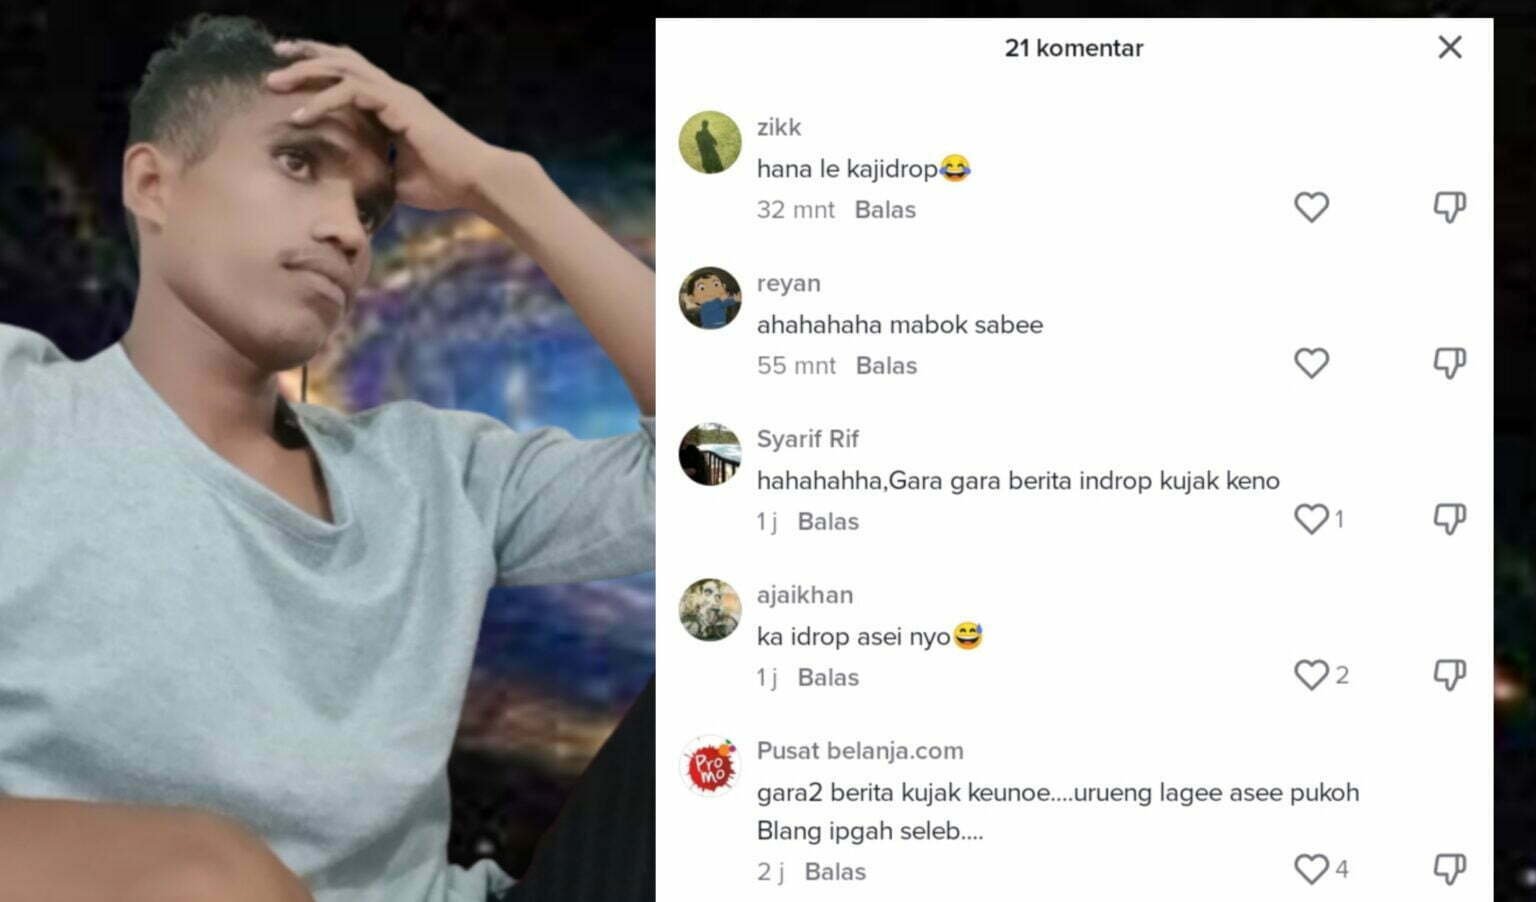The width and height of the screenshot is (1536, 902).
Task: Dislike Syarif Rif's comment
Action: [x=1449, y=519]
